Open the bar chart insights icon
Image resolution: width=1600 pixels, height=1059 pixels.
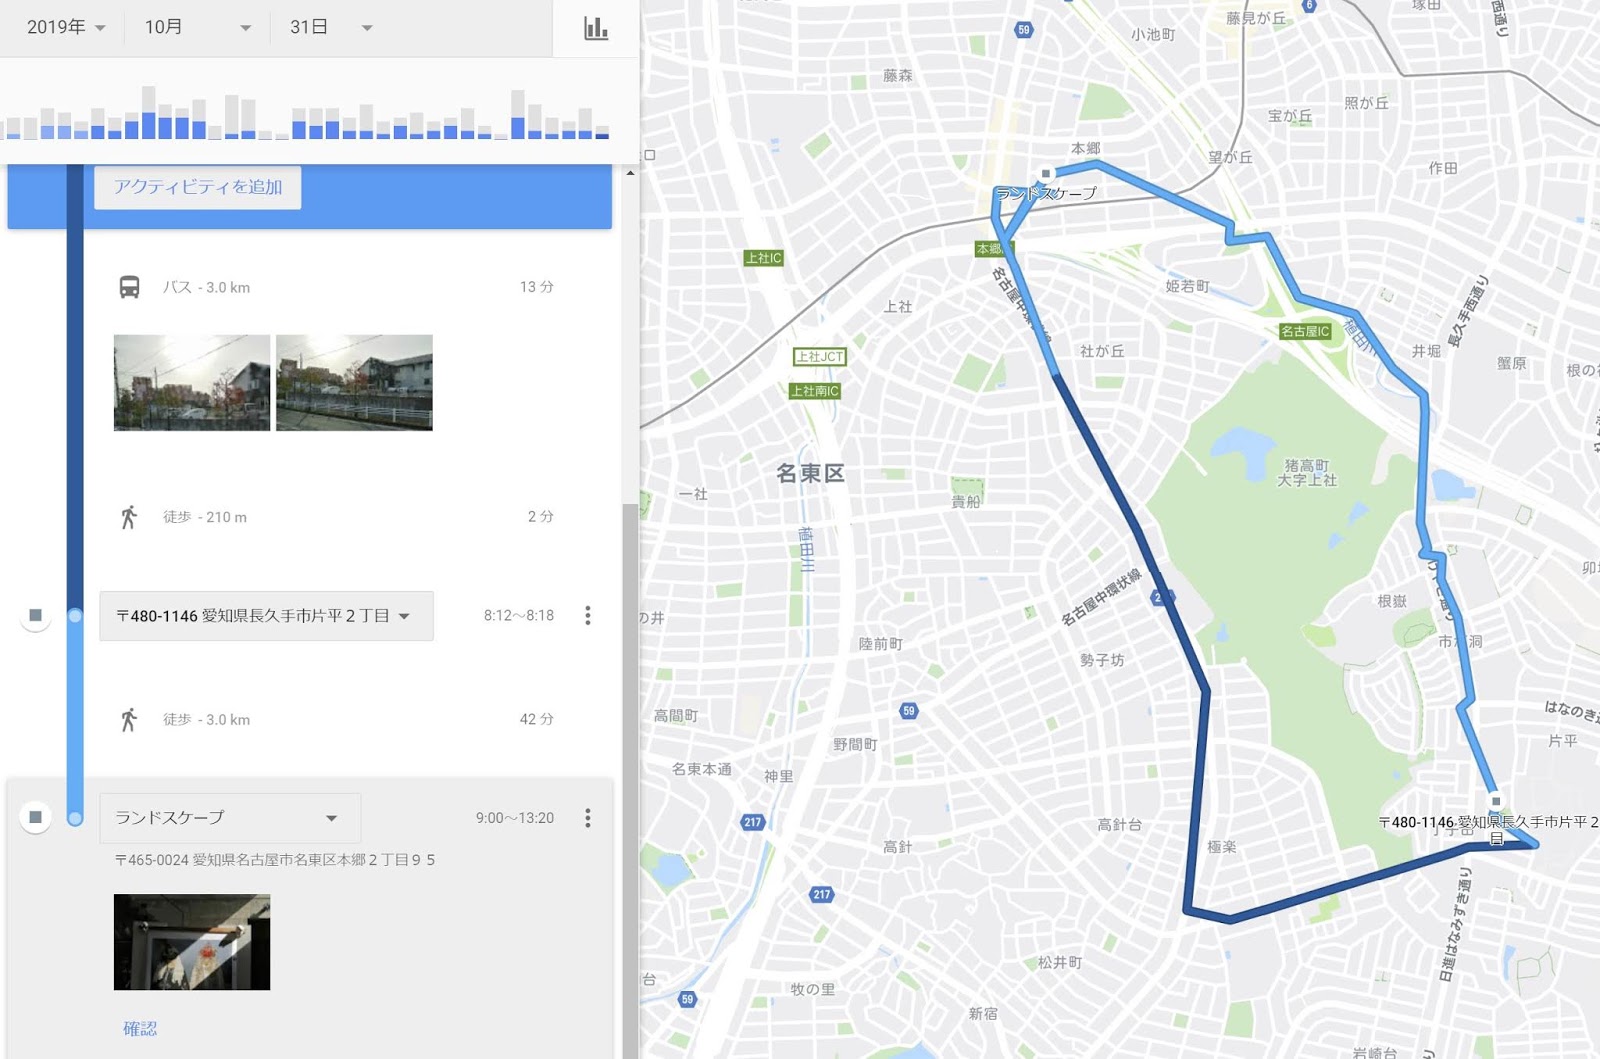596,28
